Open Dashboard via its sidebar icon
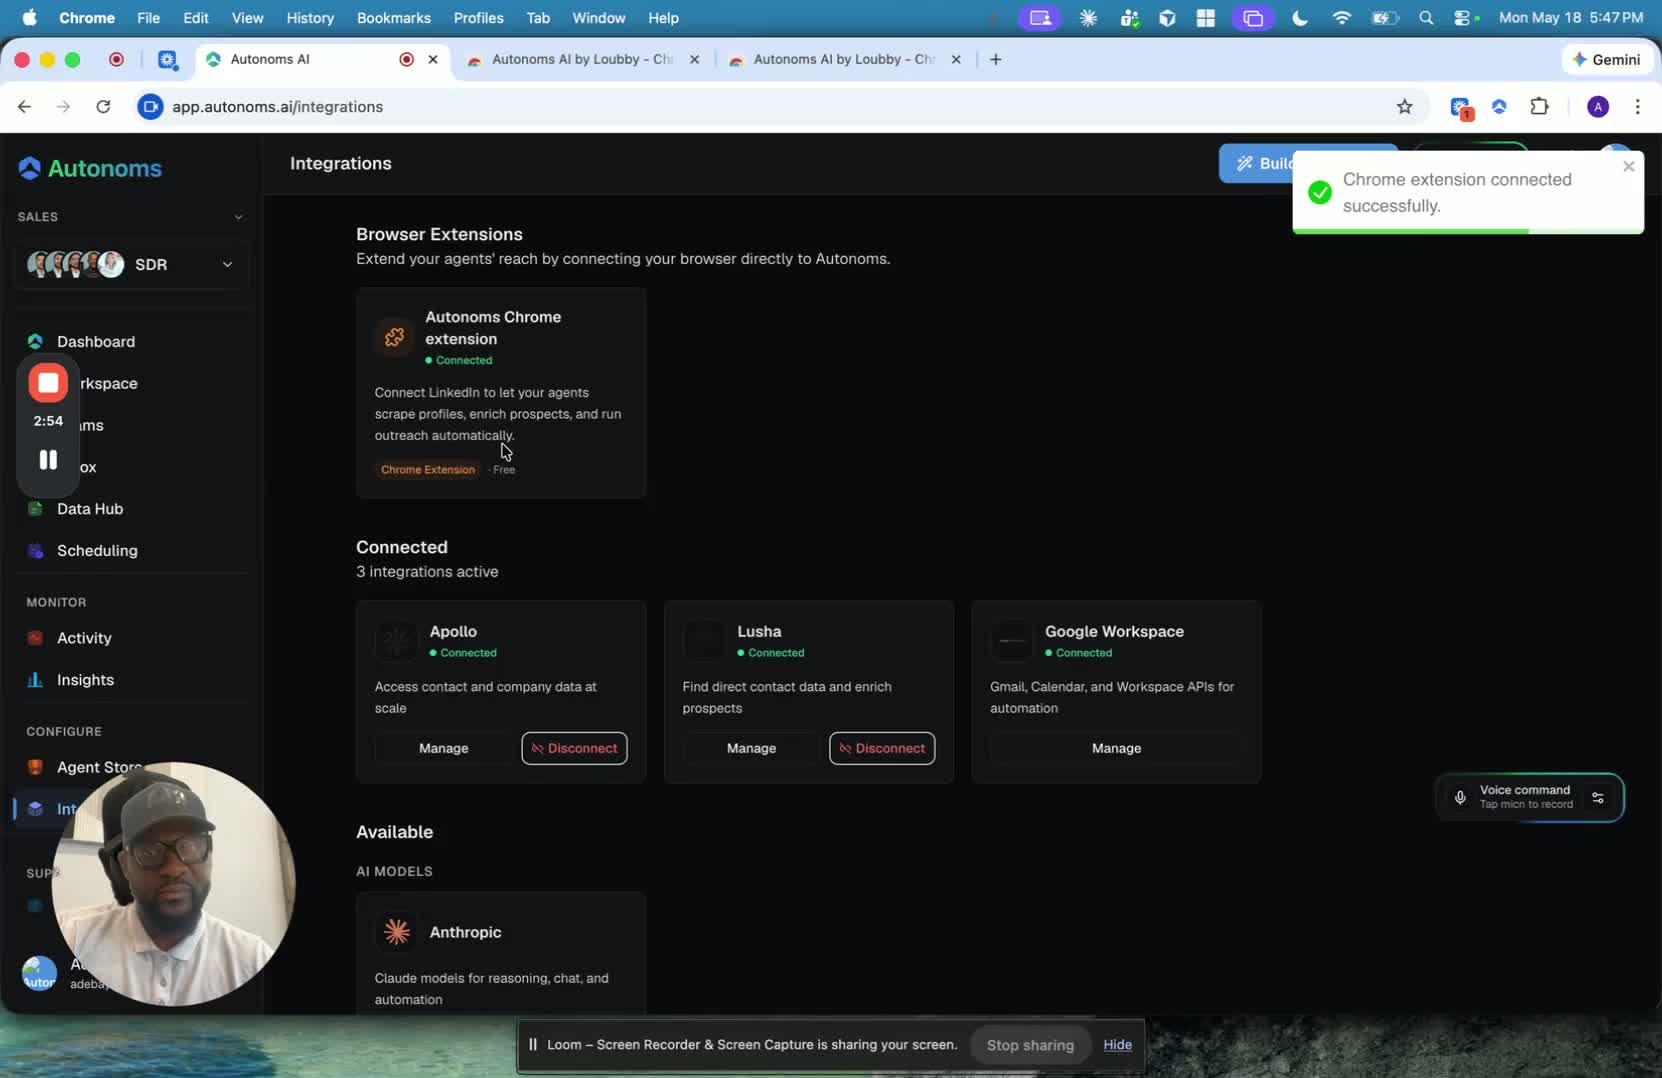1662x1078 pixels. 35,342
